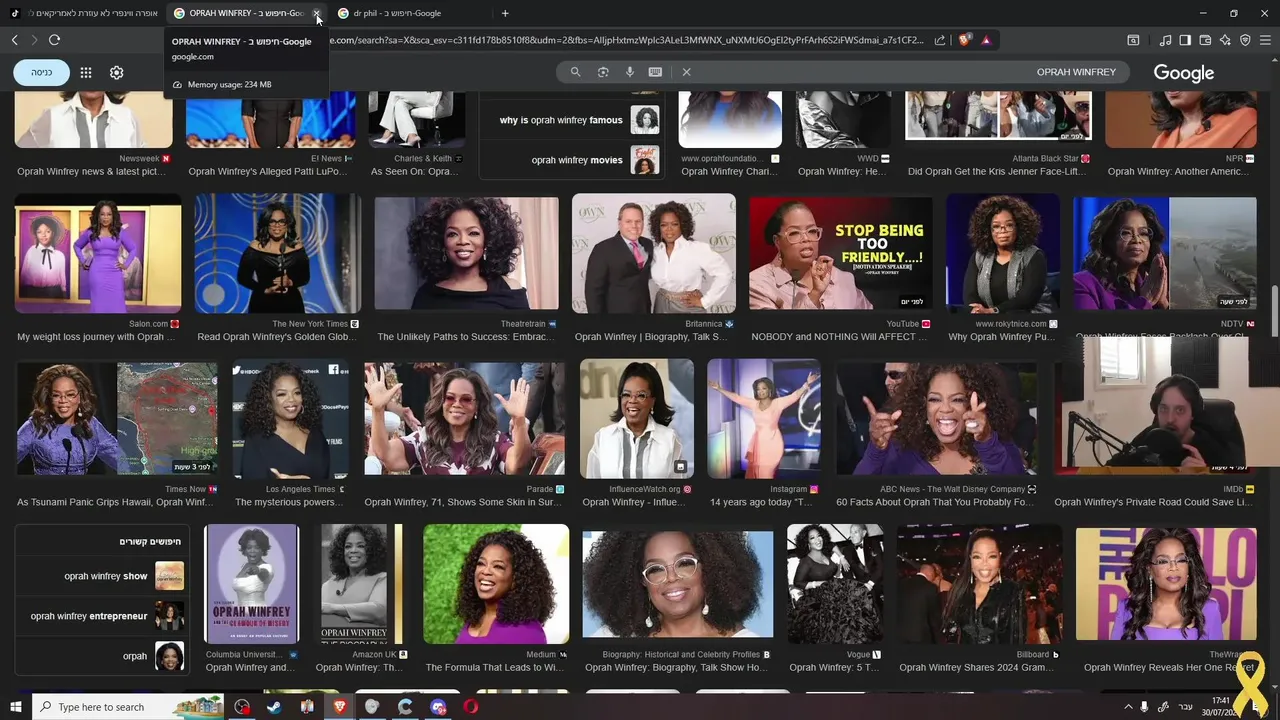Open the on-screen keyboard input tool
The height and width of the screenshot is (720, 1280).
coord(655,72)
